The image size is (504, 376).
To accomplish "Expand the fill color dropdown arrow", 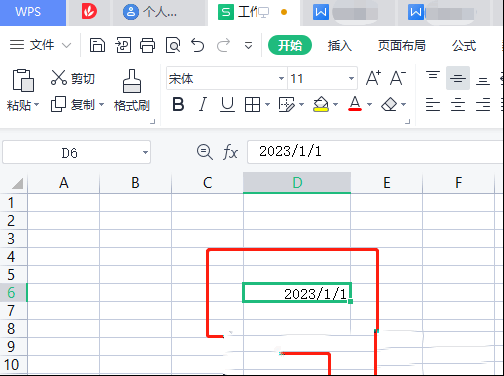I will (335, 105).
